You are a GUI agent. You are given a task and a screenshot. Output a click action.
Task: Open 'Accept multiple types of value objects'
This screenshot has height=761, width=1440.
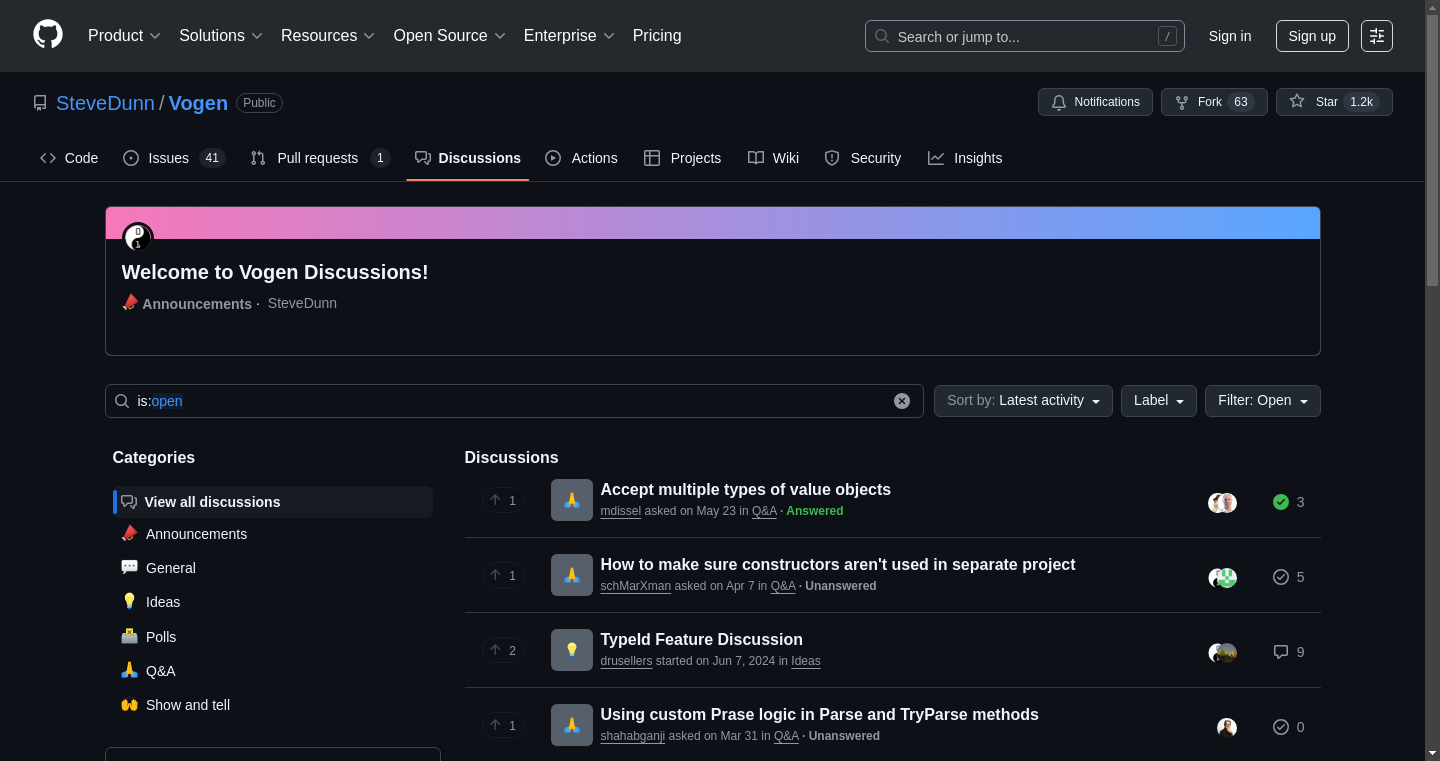click(x=745, y=489)
